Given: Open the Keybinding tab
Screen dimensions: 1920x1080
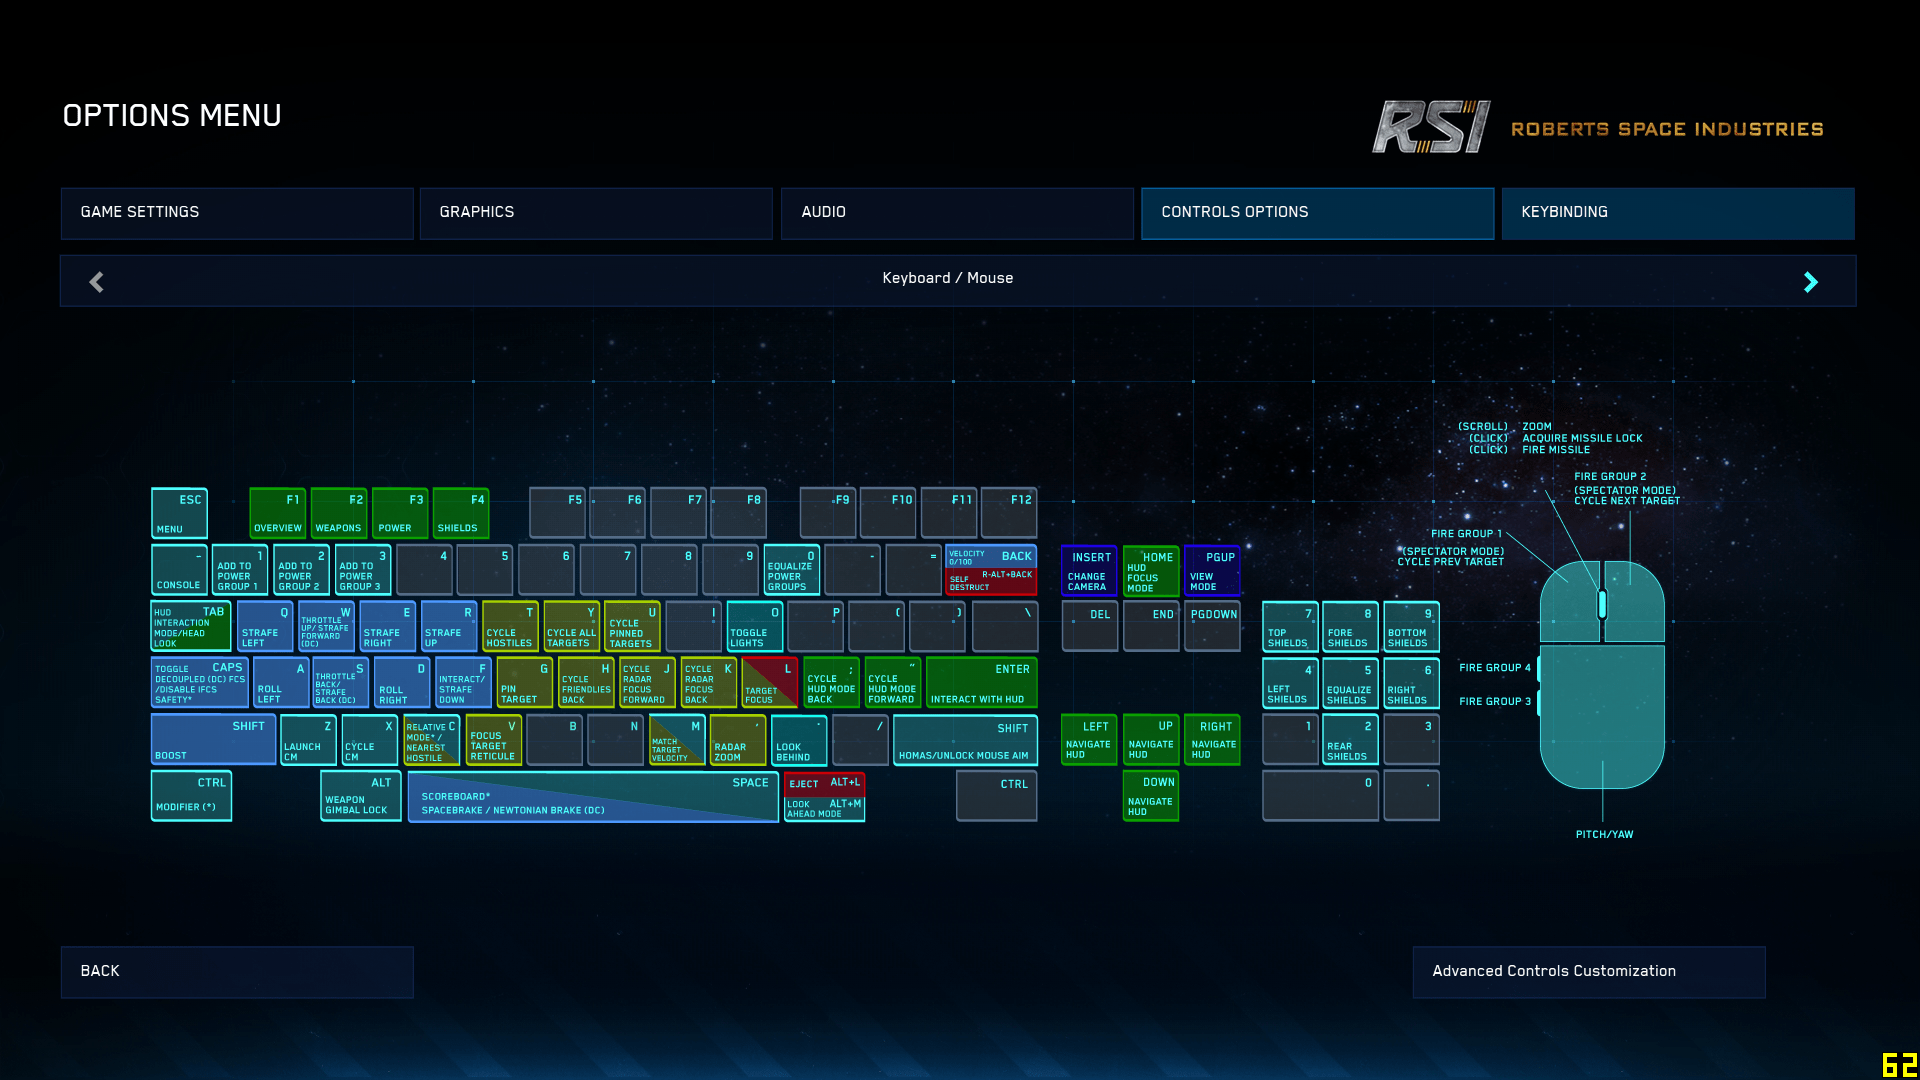Looking at the screenshot, I should point(1677,213).
